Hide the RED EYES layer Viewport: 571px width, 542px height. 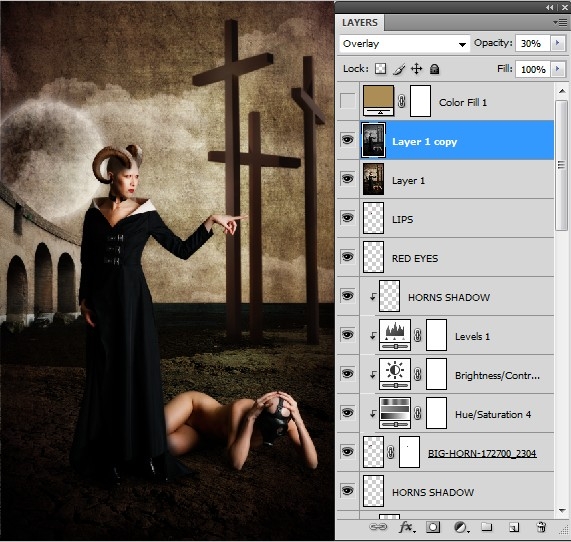point(347,257)
